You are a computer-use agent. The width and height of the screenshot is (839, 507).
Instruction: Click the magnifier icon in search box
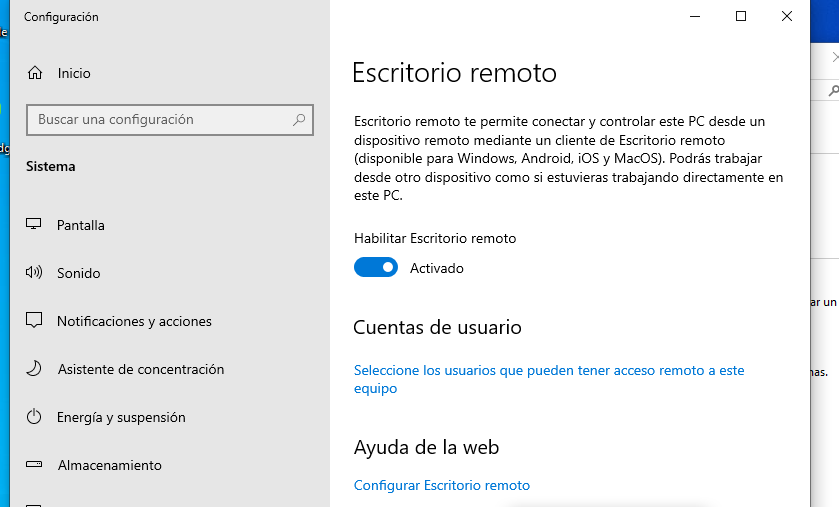[x=299, y=120]
